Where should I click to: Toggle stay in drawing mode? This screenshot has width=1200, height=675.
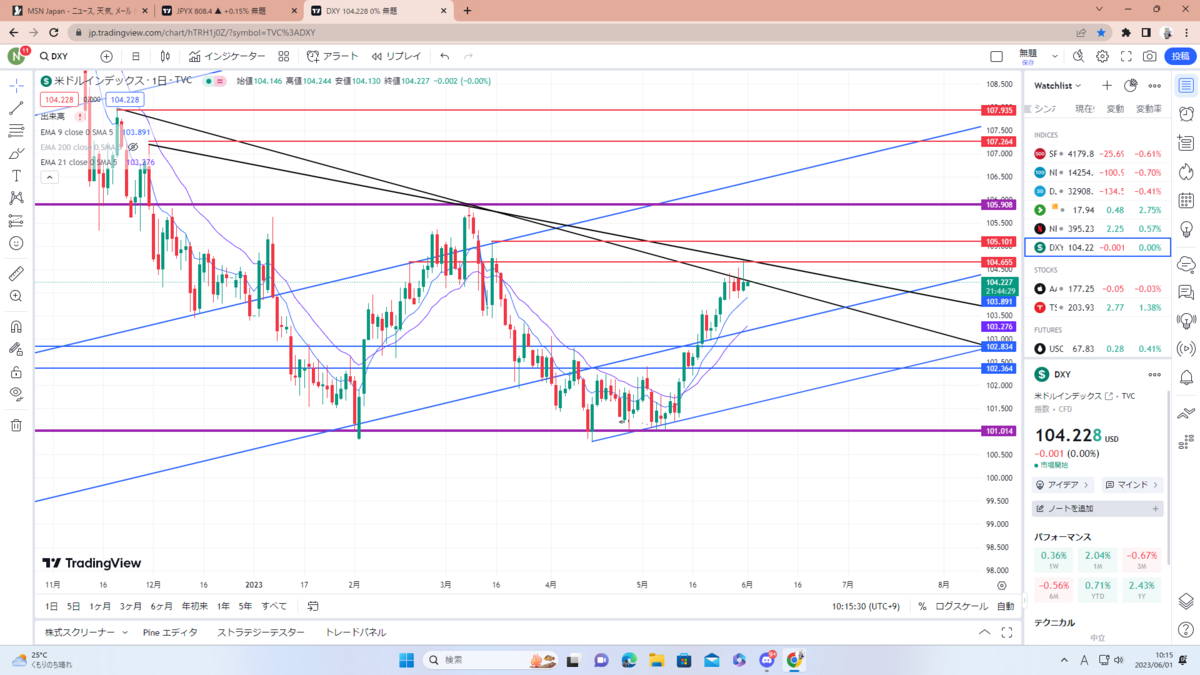click(16, 349)
